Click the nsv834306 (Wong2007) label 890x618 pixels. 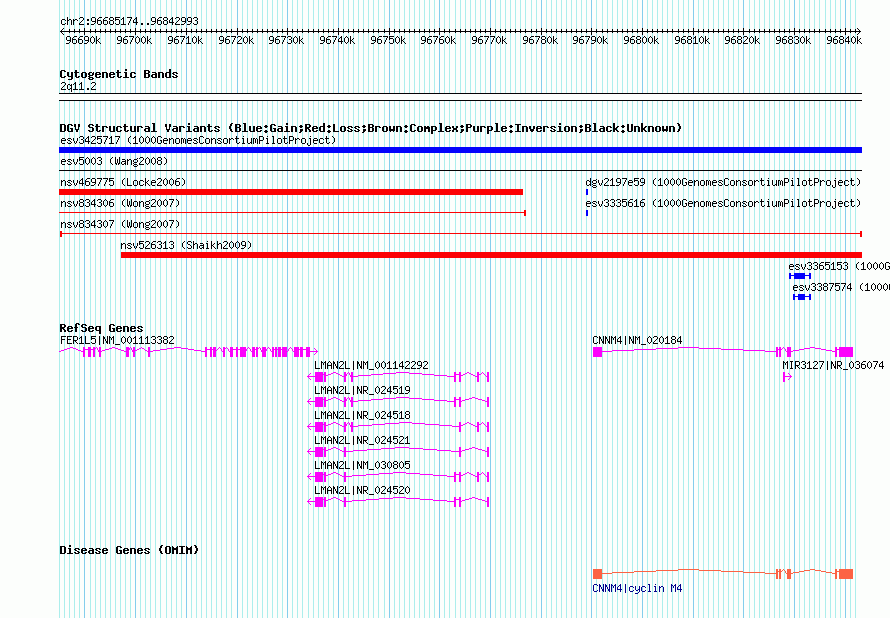[120, 203]
